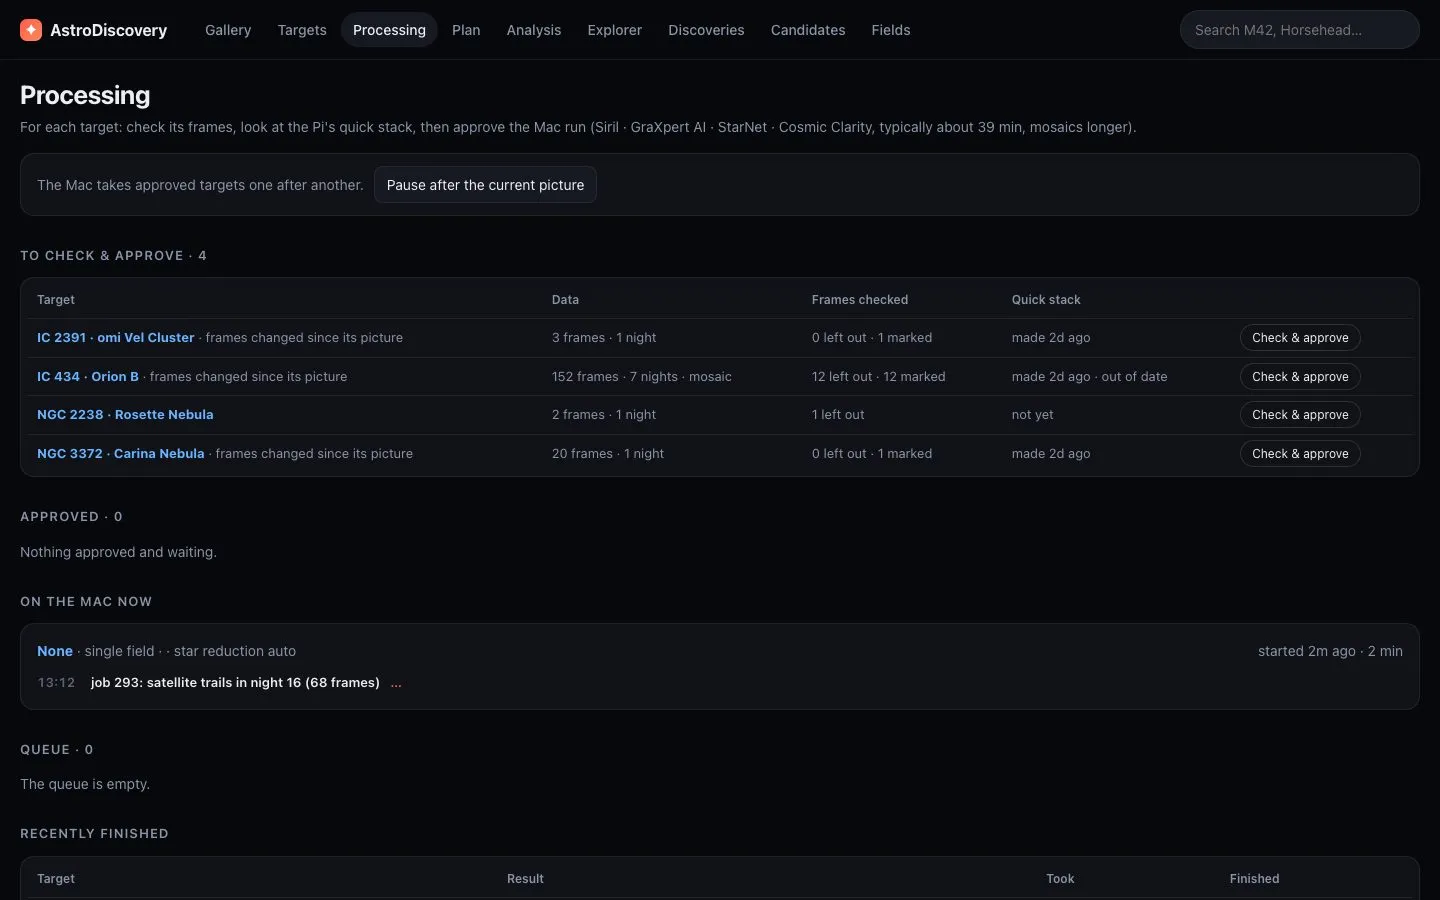1440x900 pixels.
Task: Open the IC 434 Orion B link
Action: pyautogui.click(x=88, y=377)
